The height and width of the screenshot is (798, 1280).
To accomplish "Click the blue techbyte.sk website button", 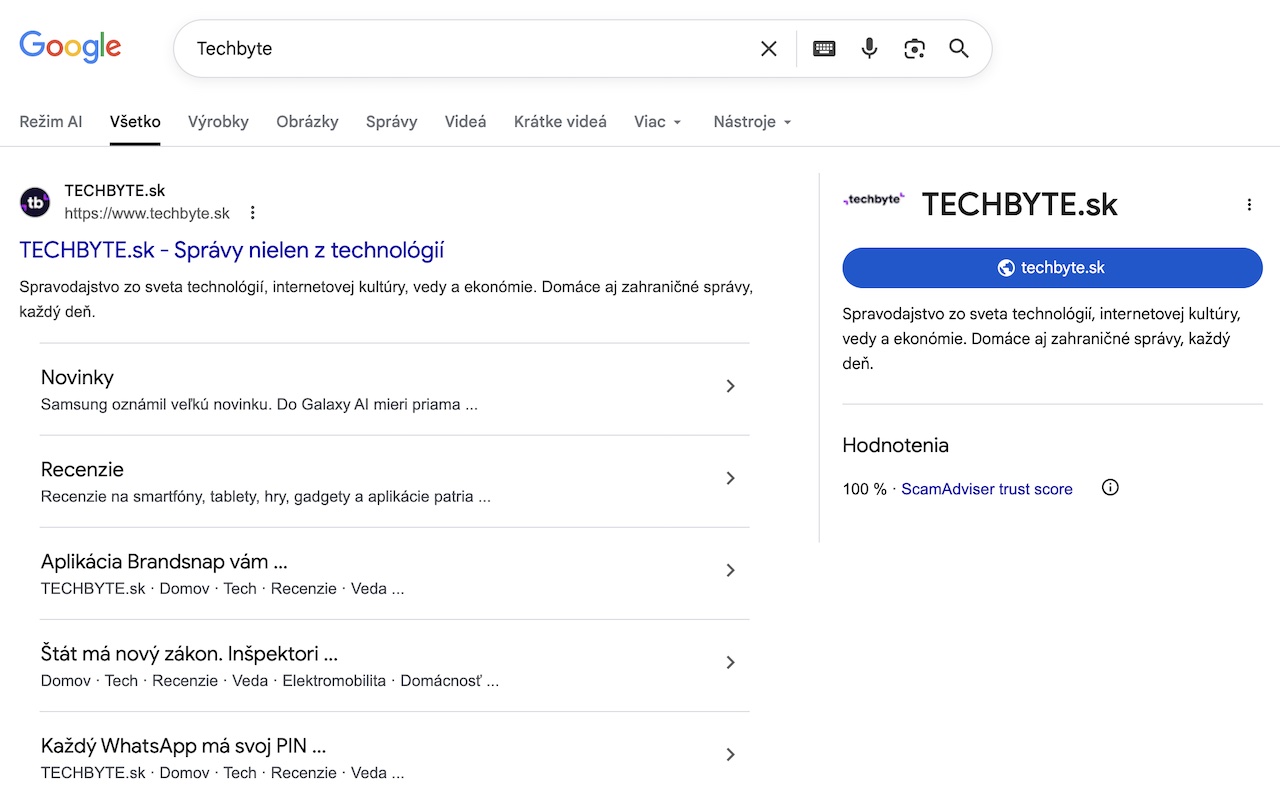I will [1052, 268].
